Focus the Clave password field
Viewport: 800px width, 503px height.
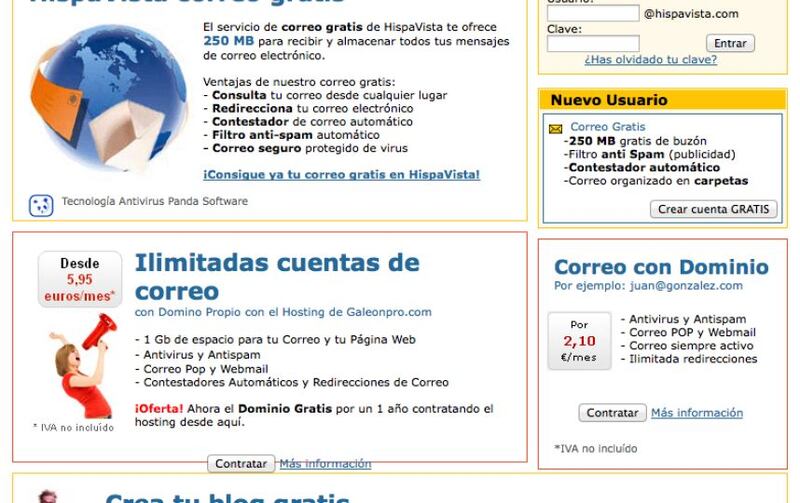point(593,43)
